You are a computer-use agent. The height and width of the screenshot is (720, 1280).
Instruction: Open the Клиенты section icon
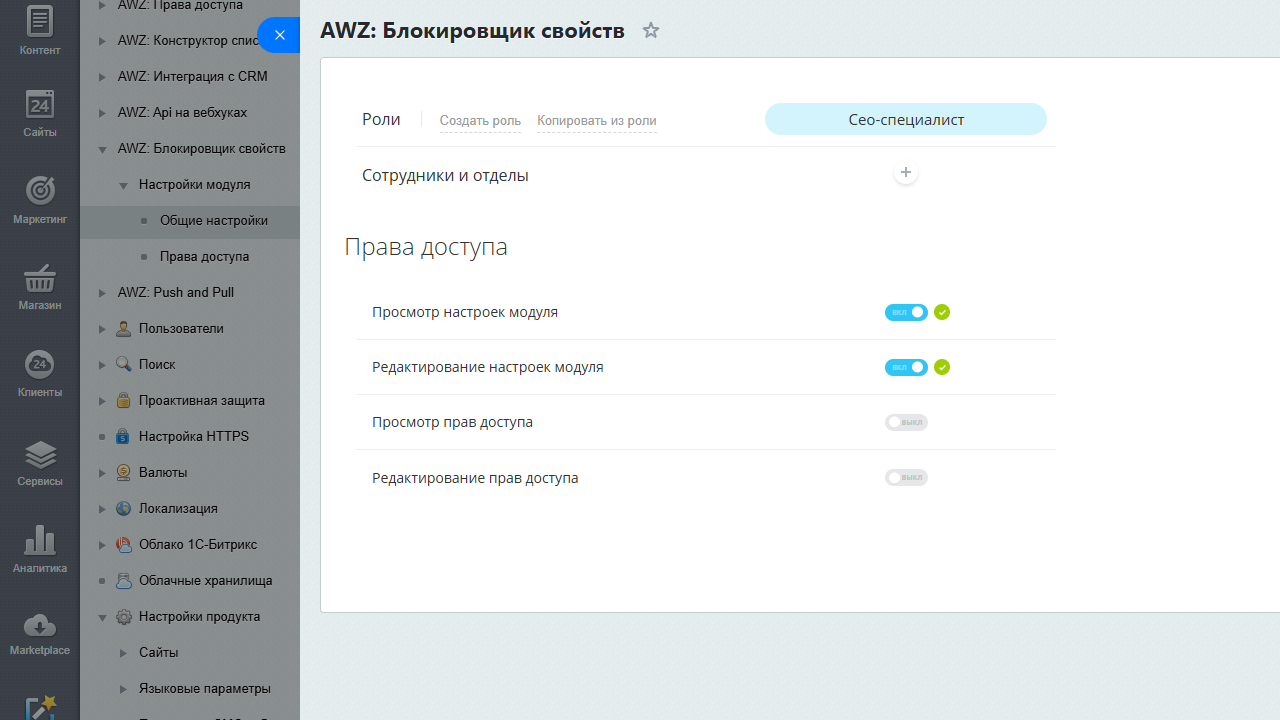tap(40, 364)
